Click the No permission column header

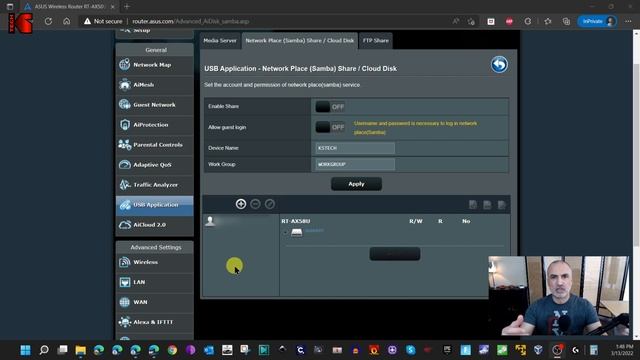click(x=466, y=221)
